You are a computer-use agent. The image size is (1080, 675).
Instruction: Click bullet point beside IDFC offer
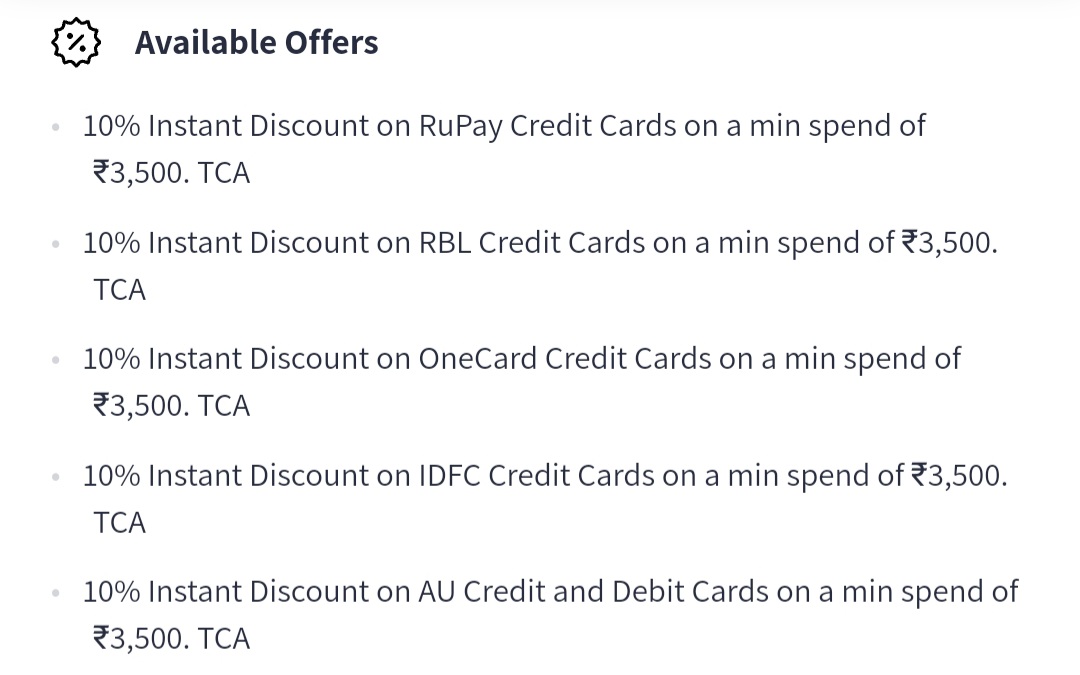tap(56, 476)
